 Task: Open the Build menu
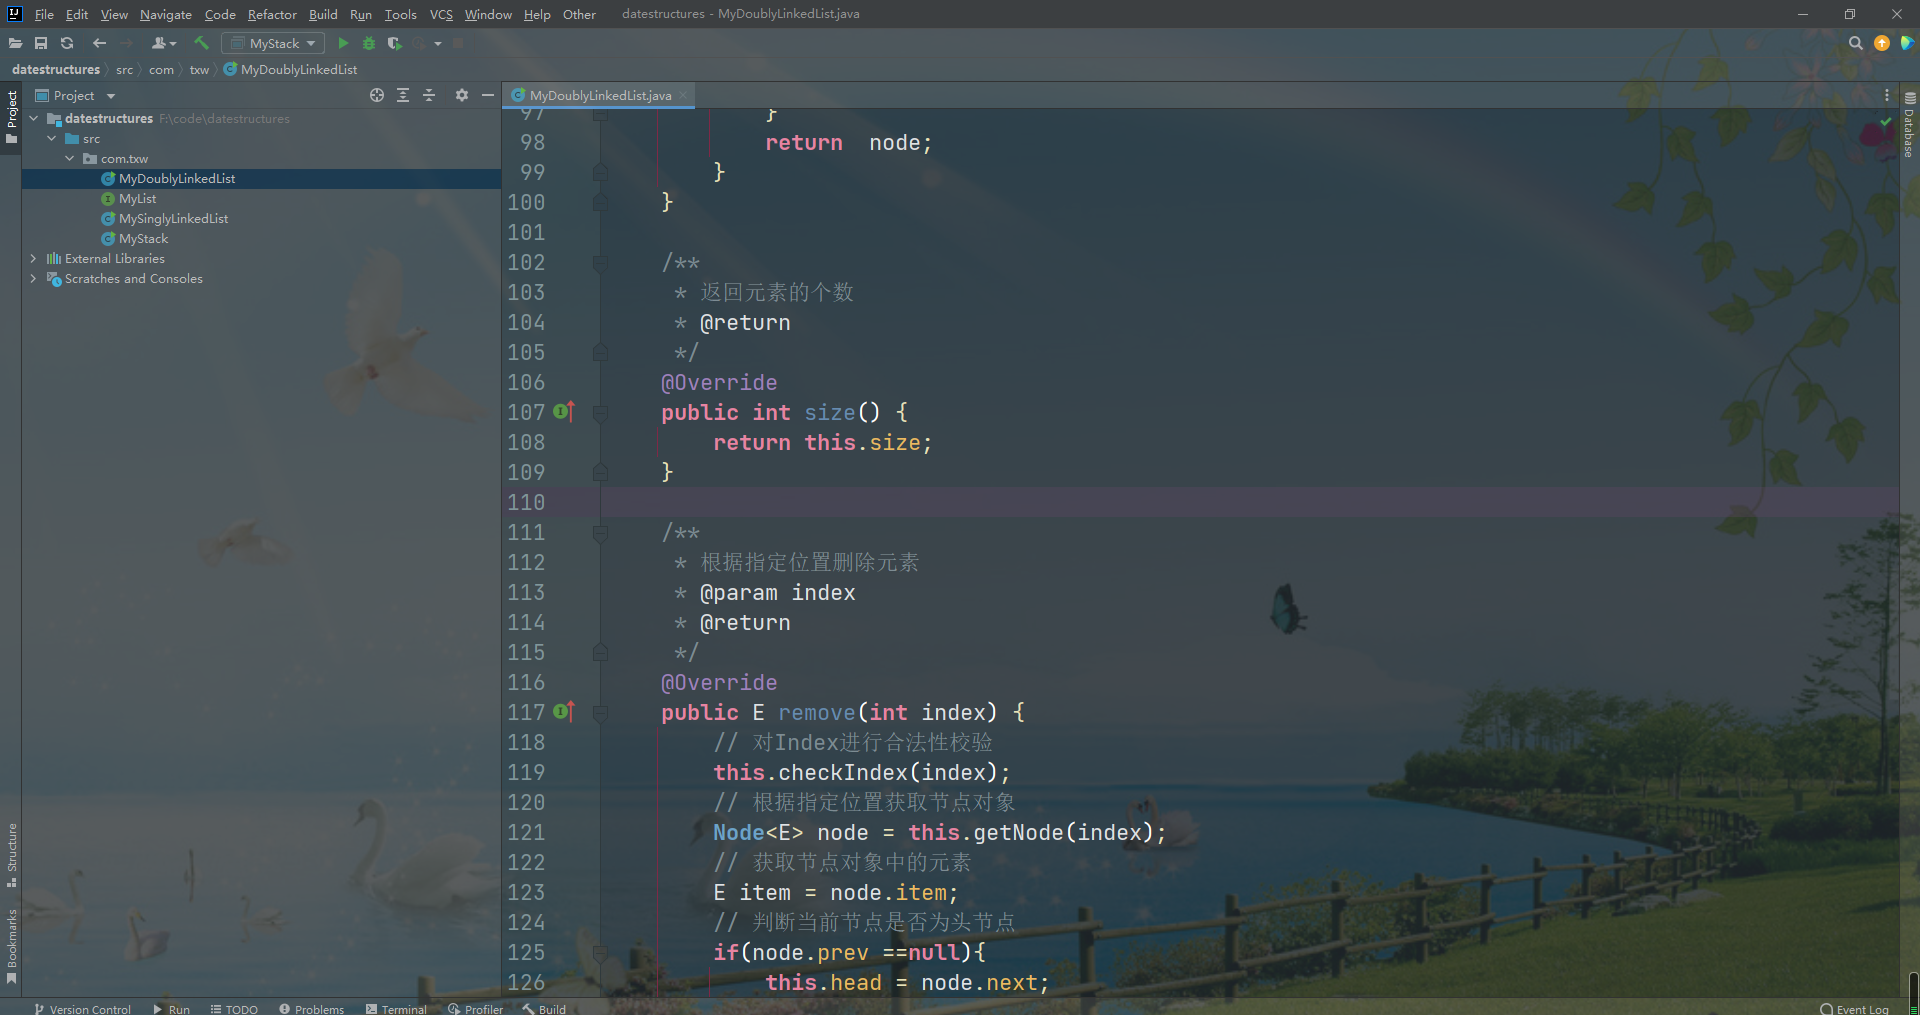323,14
